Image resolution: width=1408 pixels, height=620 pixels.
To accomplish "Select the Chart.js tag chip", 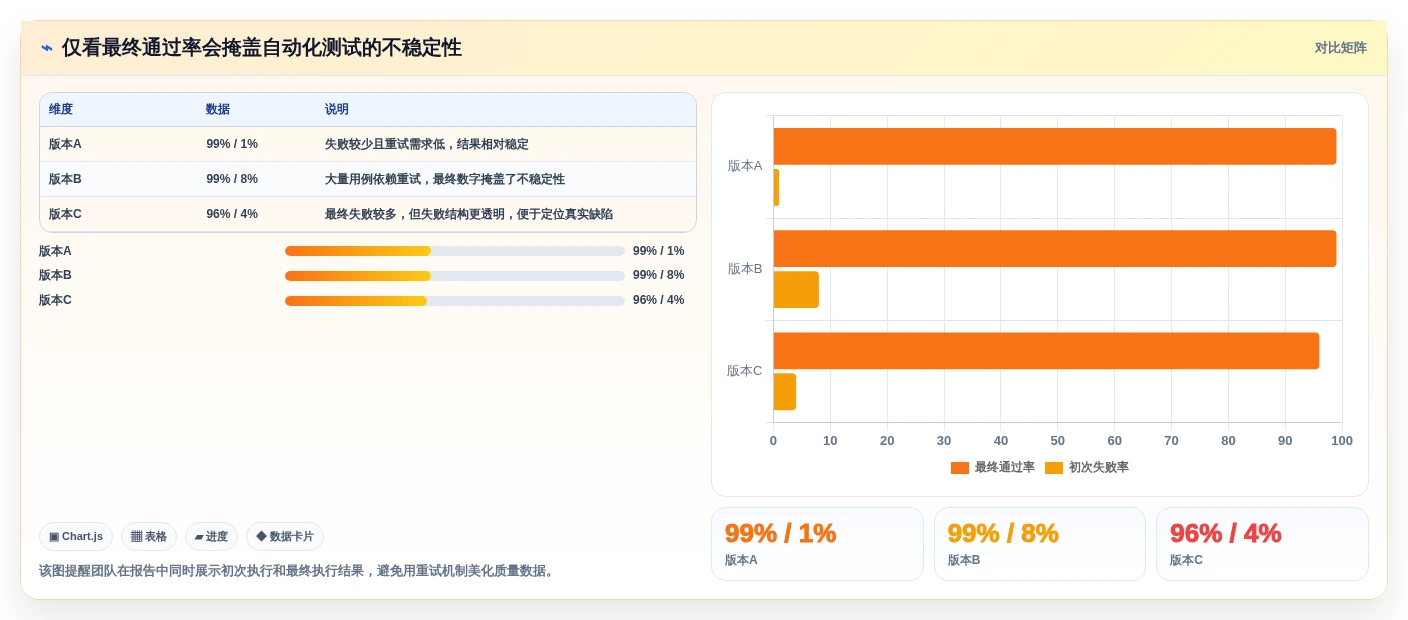I will [x=76, y=537].
